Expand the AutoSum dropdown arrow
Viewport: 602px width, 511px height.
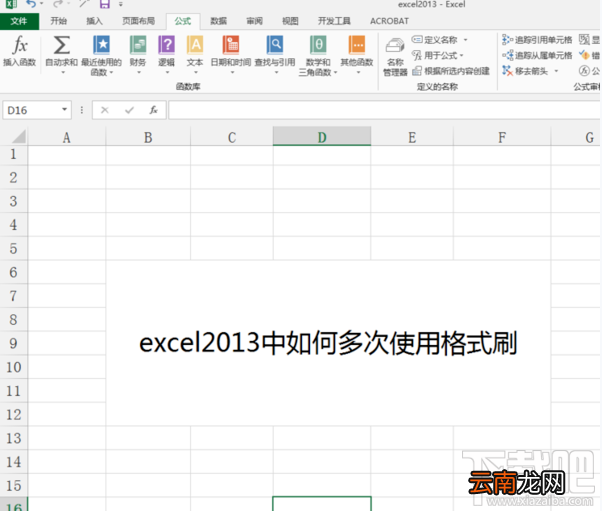pyautogui.click(x=63, y=72)
